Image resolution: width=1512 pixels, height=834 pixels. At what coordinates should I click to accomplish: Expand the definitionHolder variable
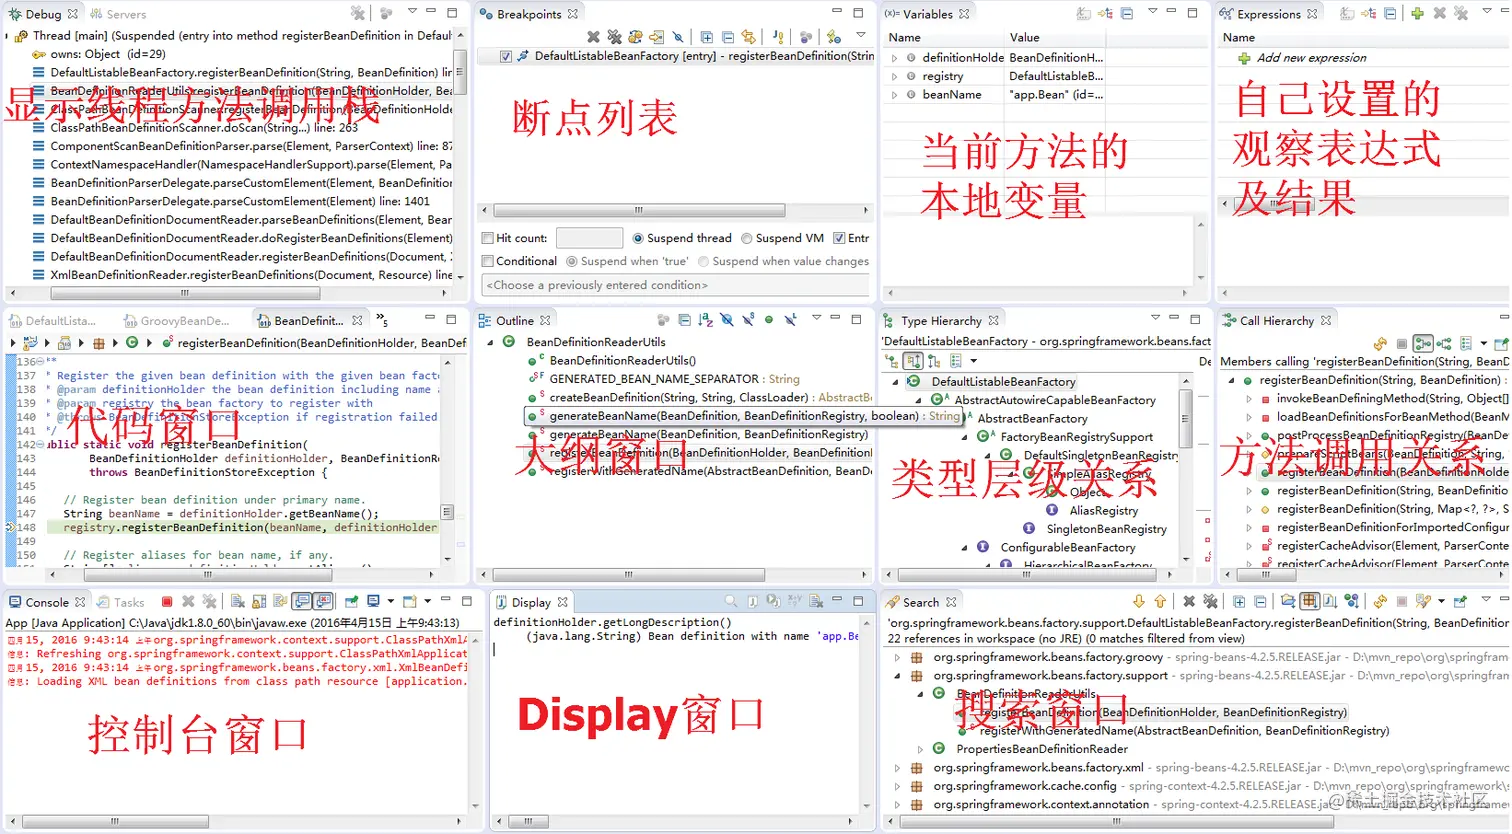tap(893, 57)
